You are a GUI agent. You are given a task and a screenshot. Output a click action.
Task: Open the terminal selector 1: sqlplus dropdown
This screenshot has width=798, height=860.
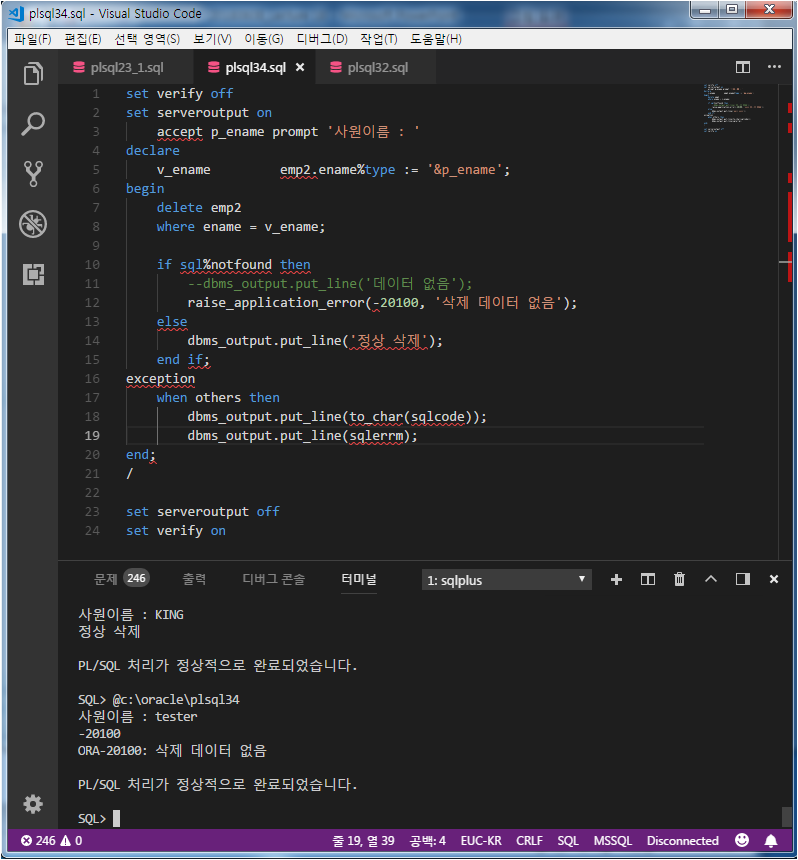[506, 580]
